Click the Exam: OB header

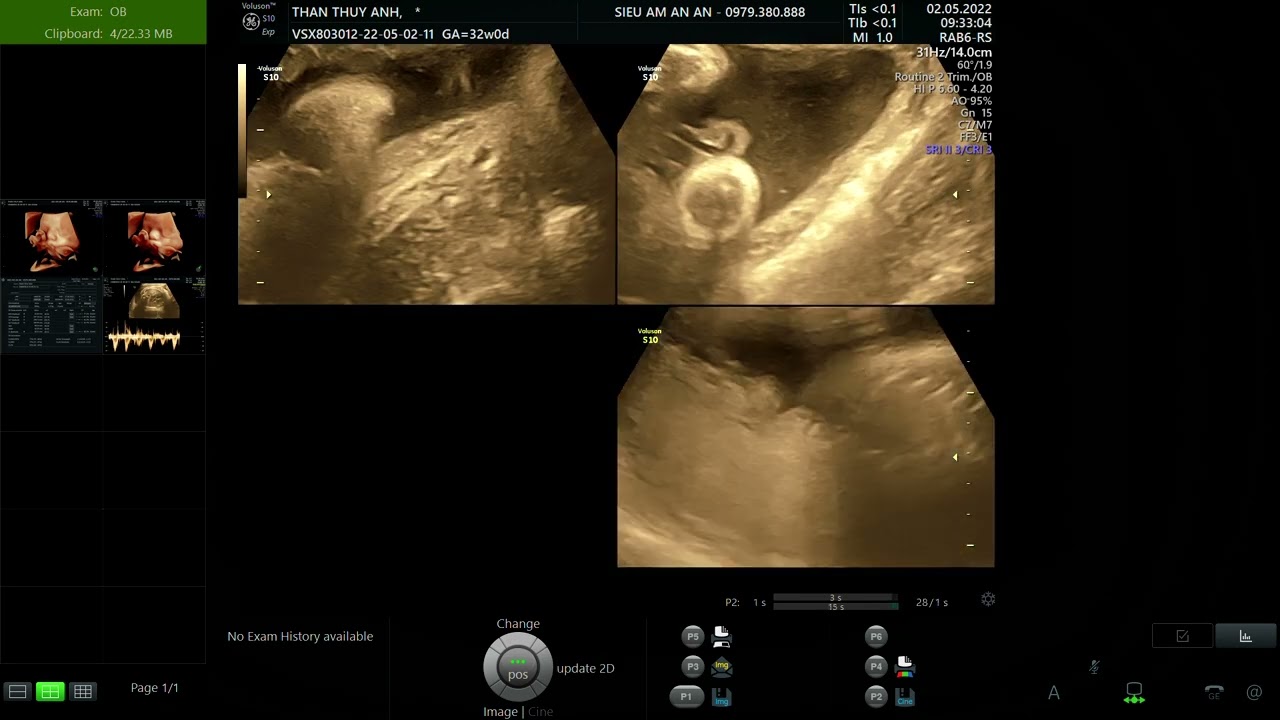tap(98, 12)
